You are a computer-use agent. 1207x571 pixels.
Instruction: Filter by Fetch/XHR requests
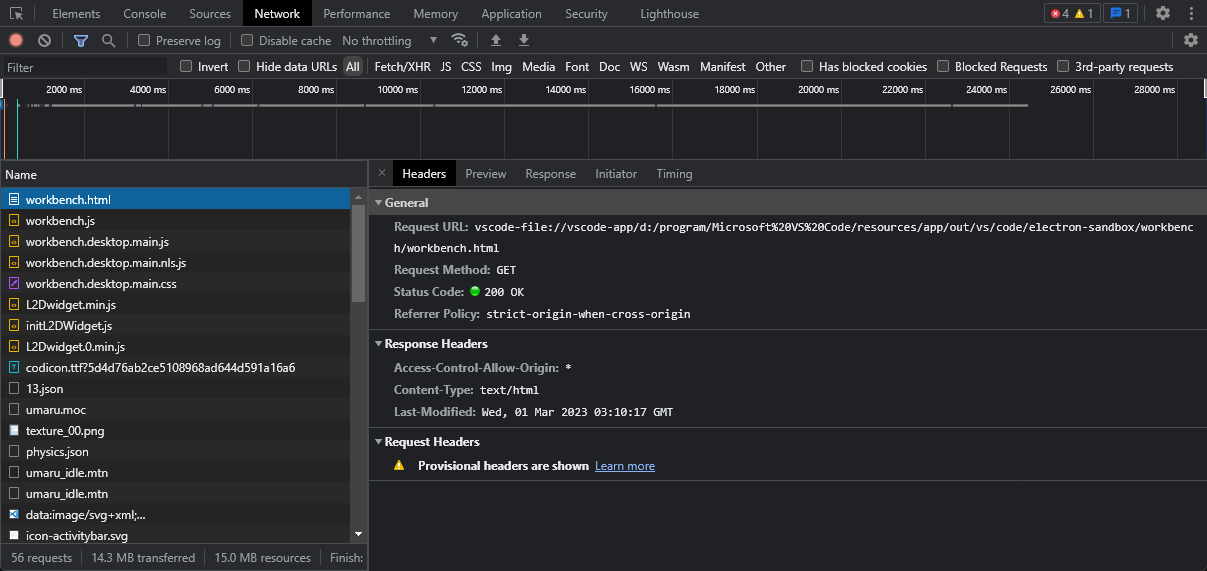[403, 67]
